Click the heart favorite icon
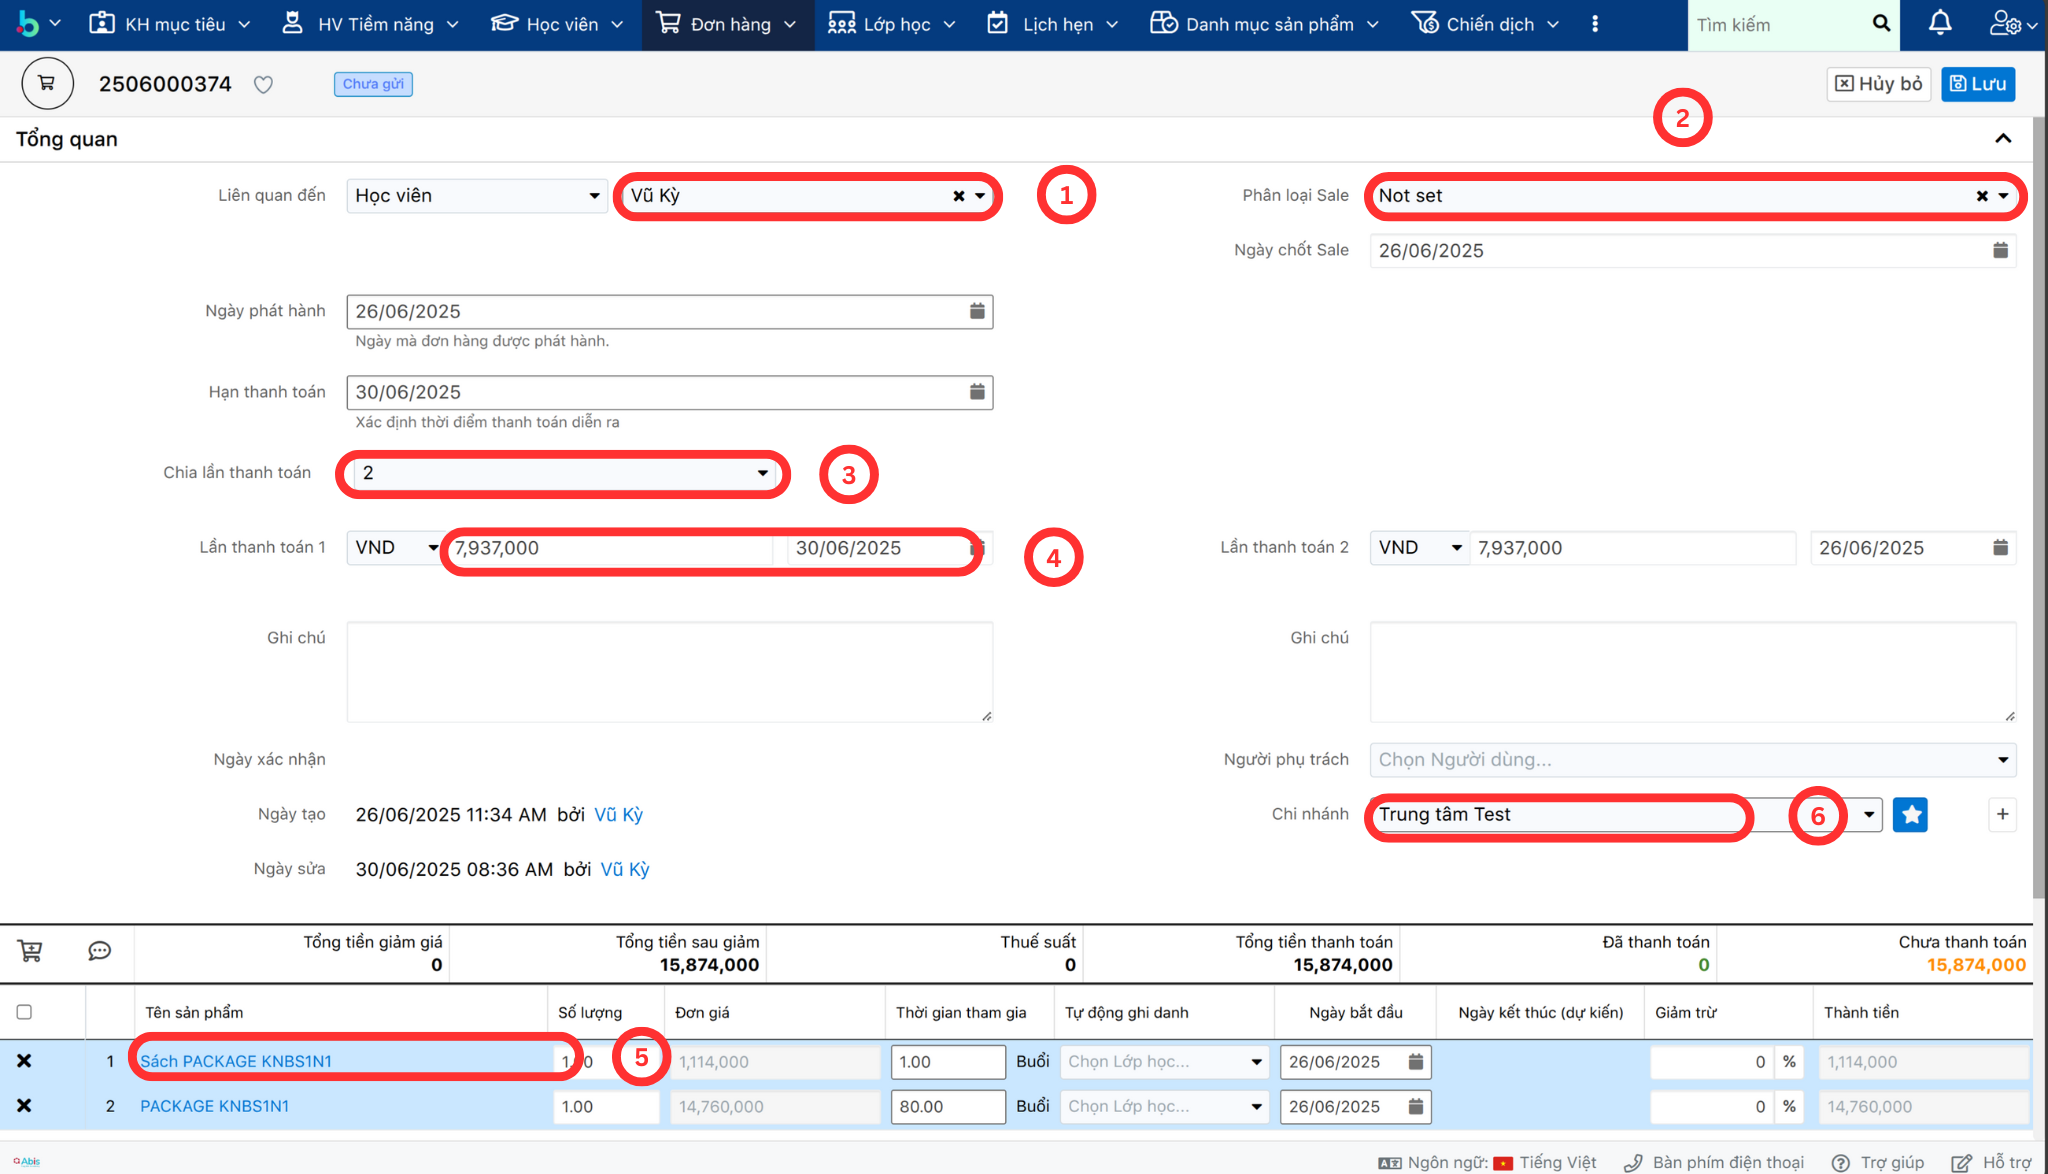Screen dimensions: 2048x1174 tap(263, 85)
